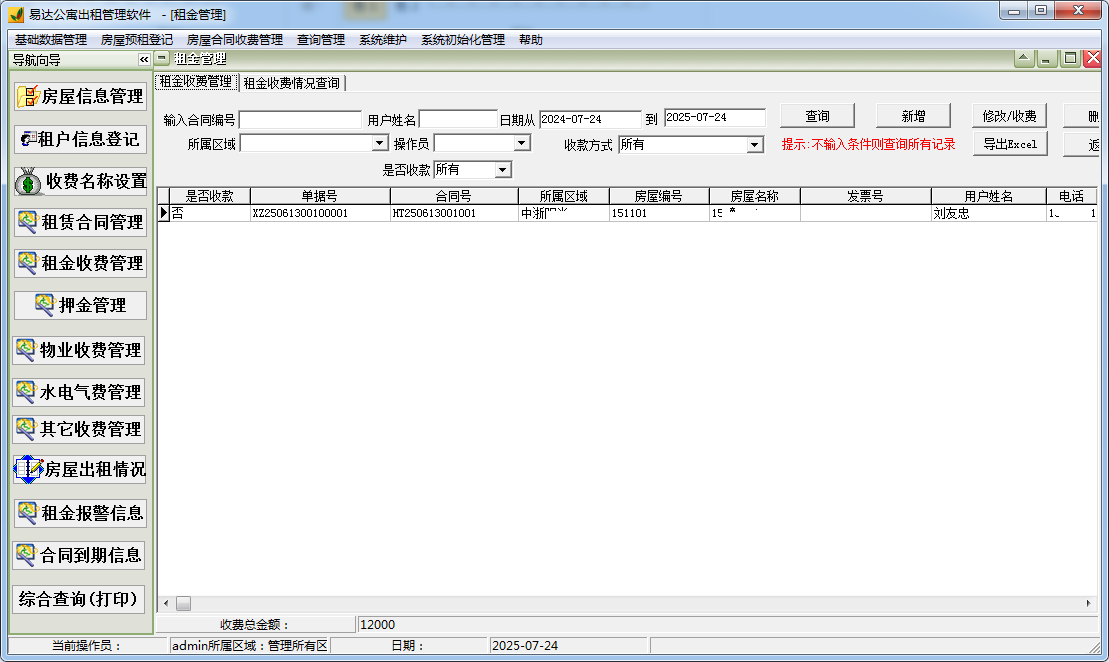Image resolution: width=1109 pixels, height=662 pixels.
Task: Open 物业收费管理 from the sidebar
Action: click(x=80, y=350)
